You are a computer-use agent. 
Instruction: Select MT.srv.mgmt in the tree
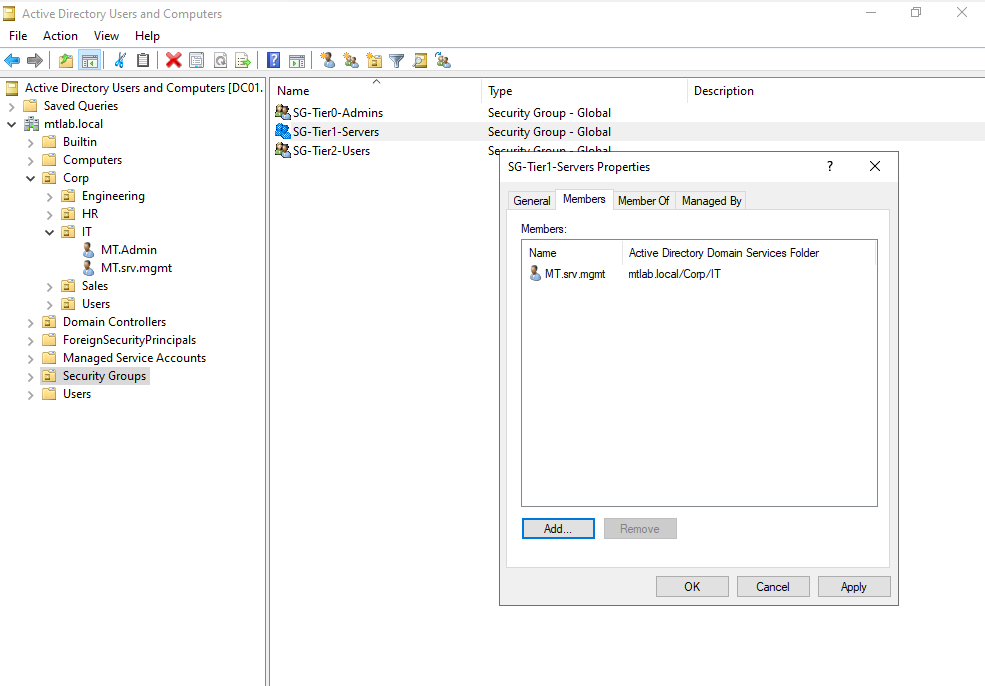point(136,268)
